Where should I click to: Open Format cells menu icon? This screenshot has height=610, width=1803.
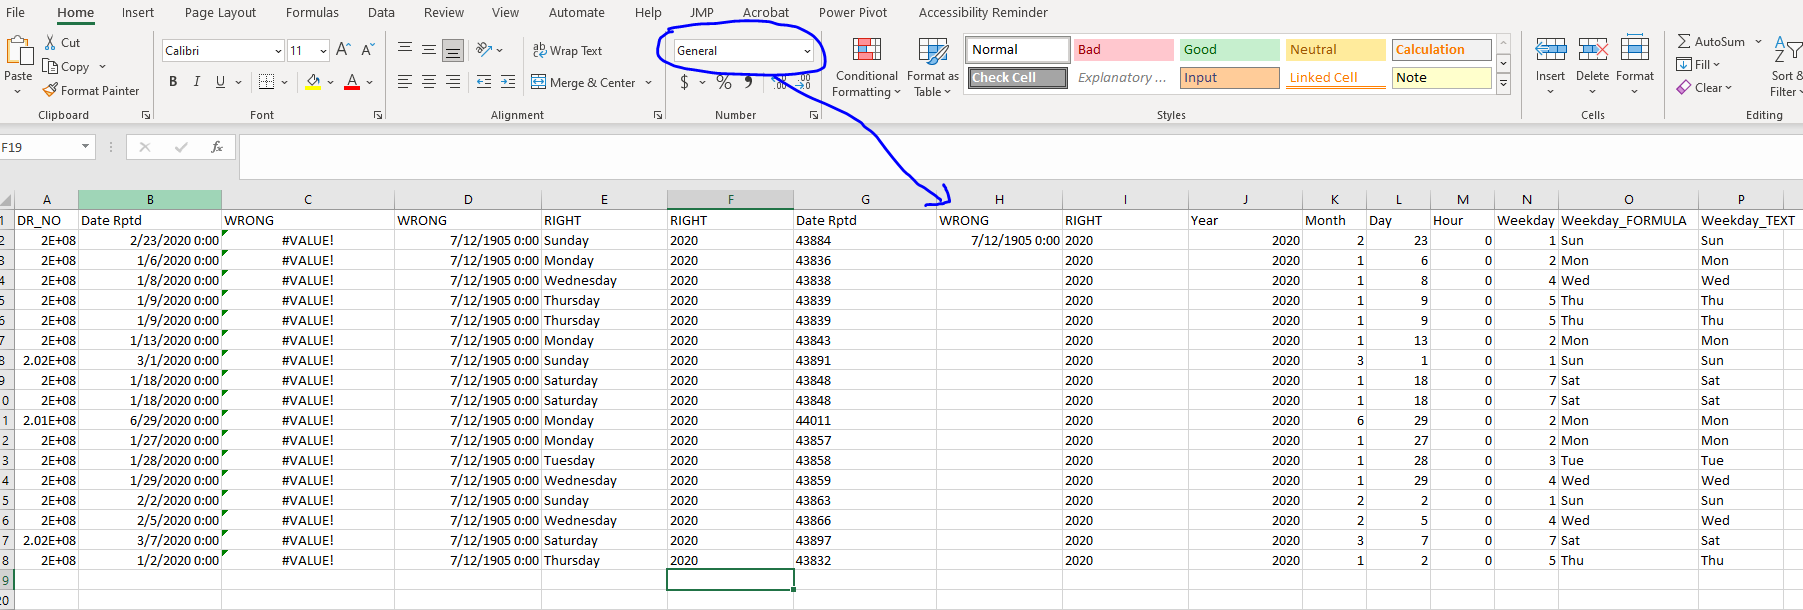pyautogui.click(x=1635, y=49)
